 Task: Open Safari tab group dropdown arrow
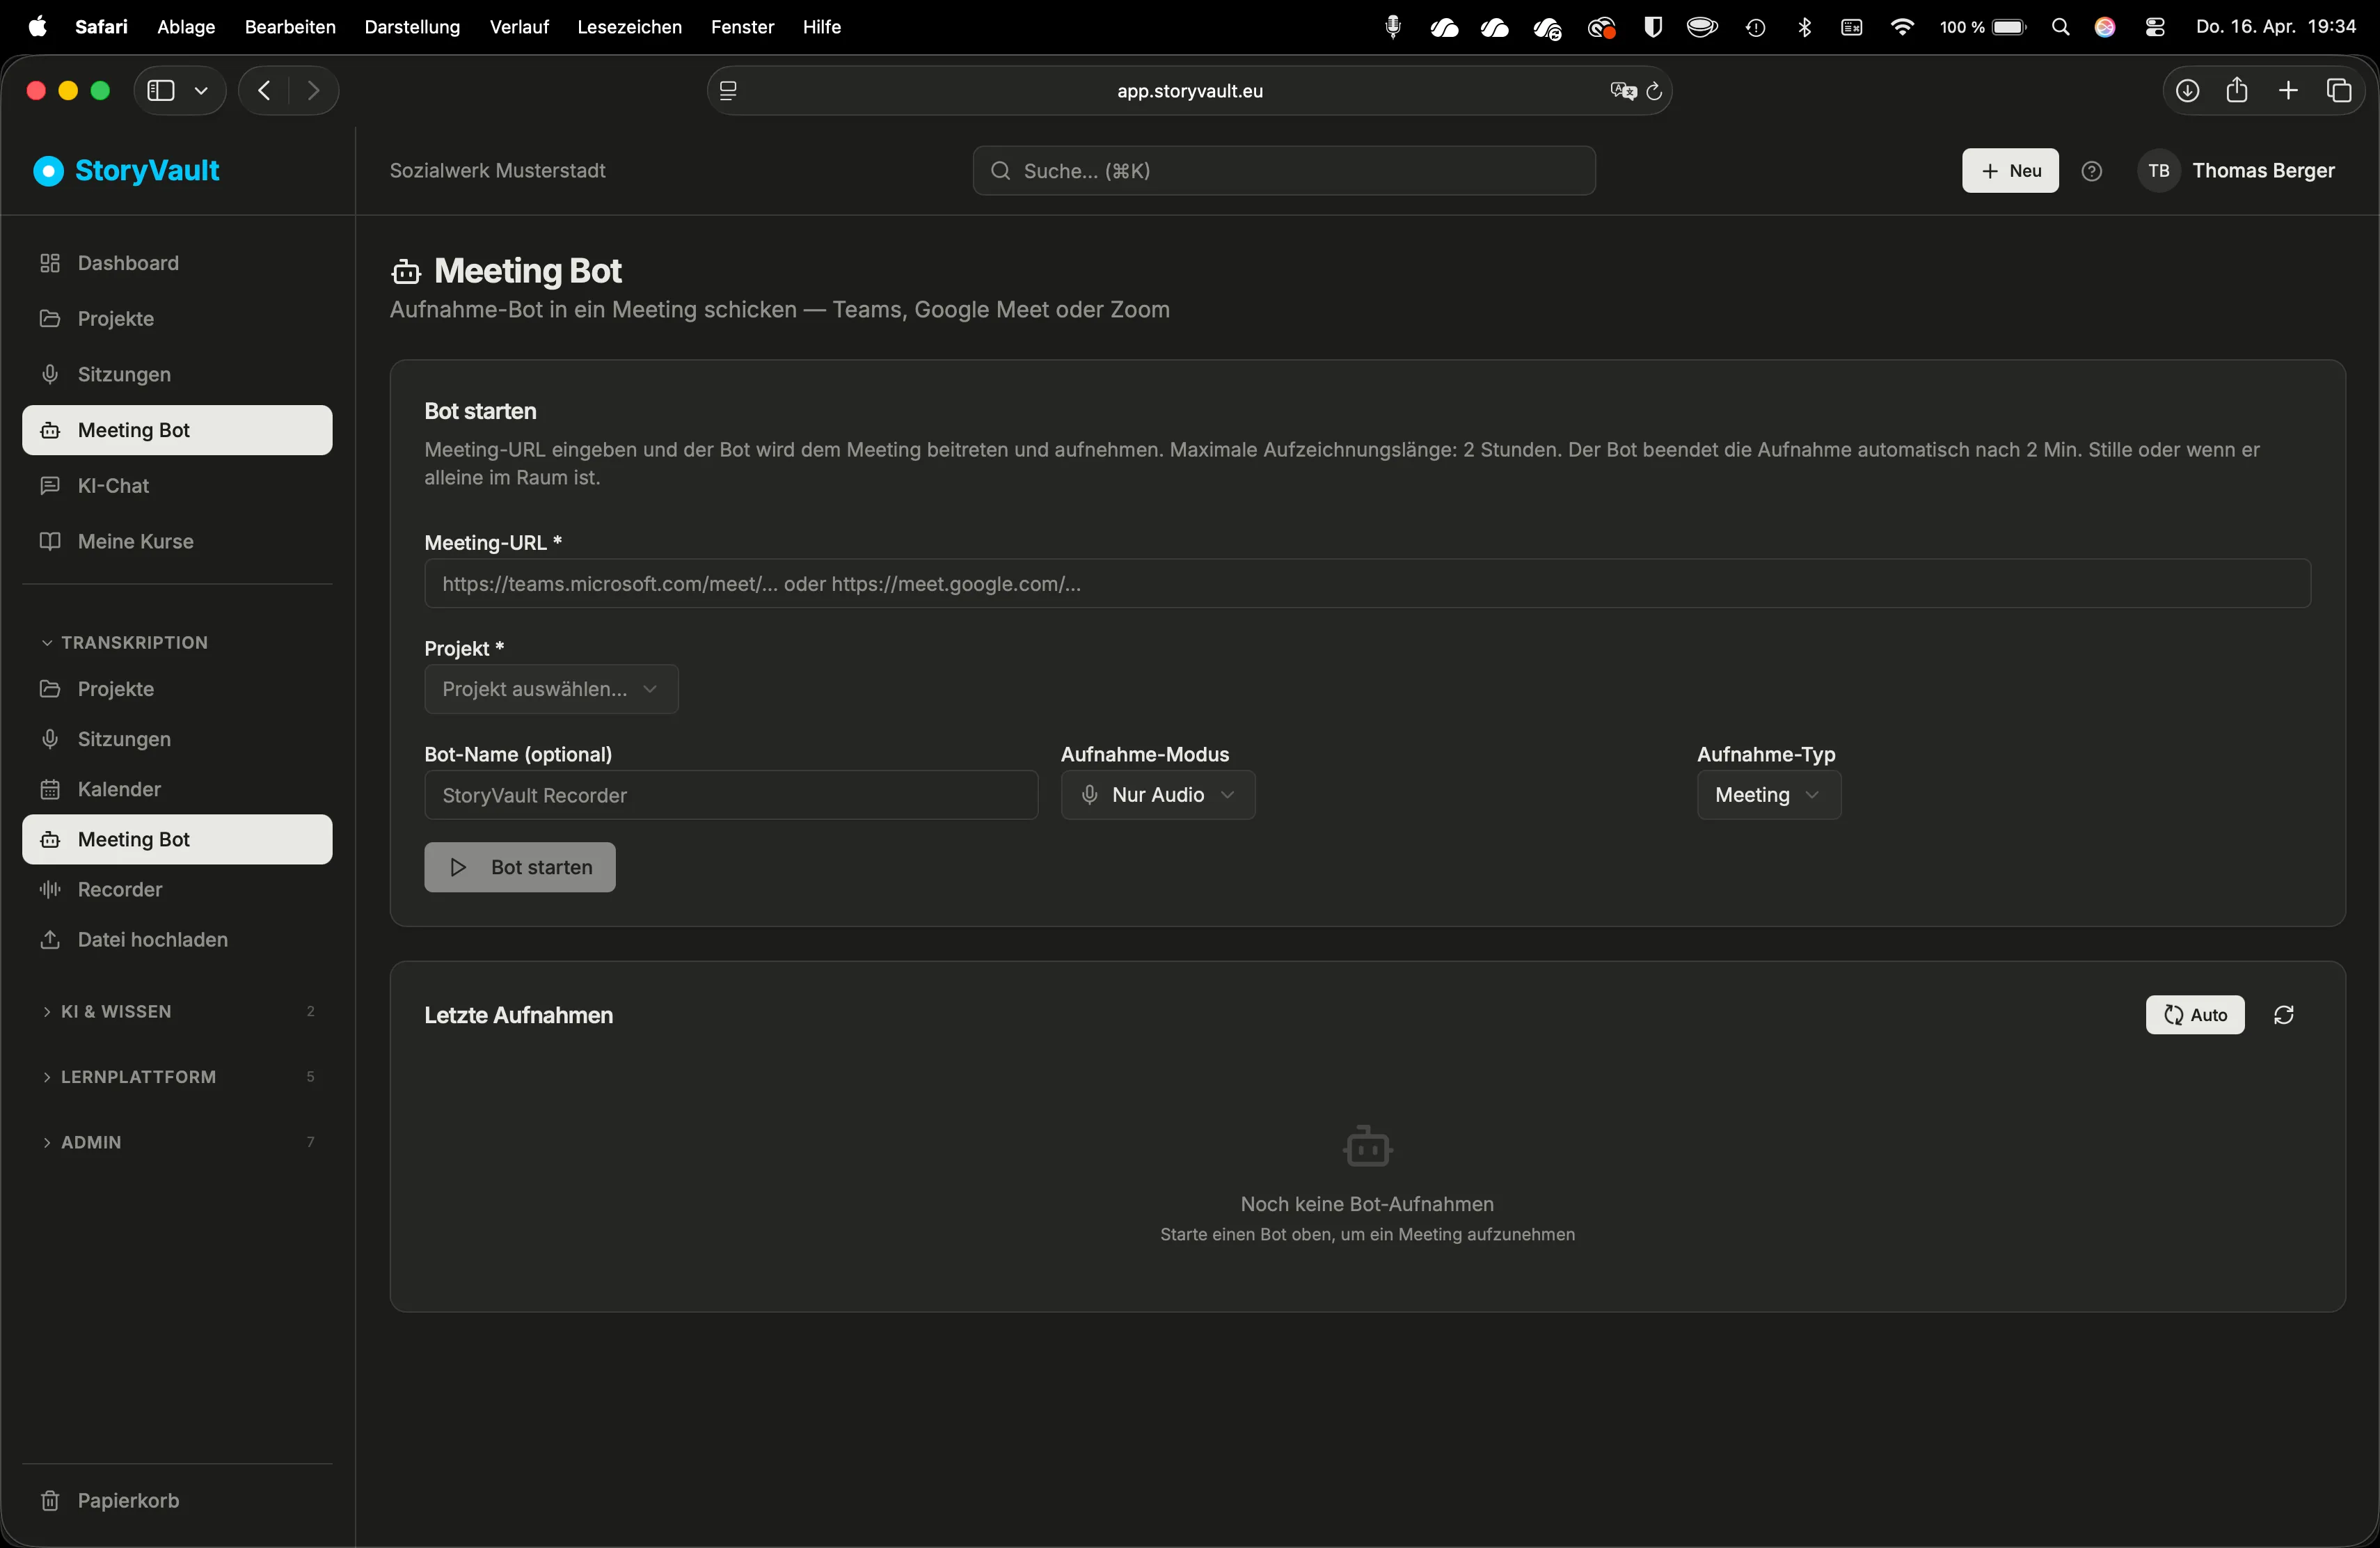pyautogui.click(x=201, y=91)
